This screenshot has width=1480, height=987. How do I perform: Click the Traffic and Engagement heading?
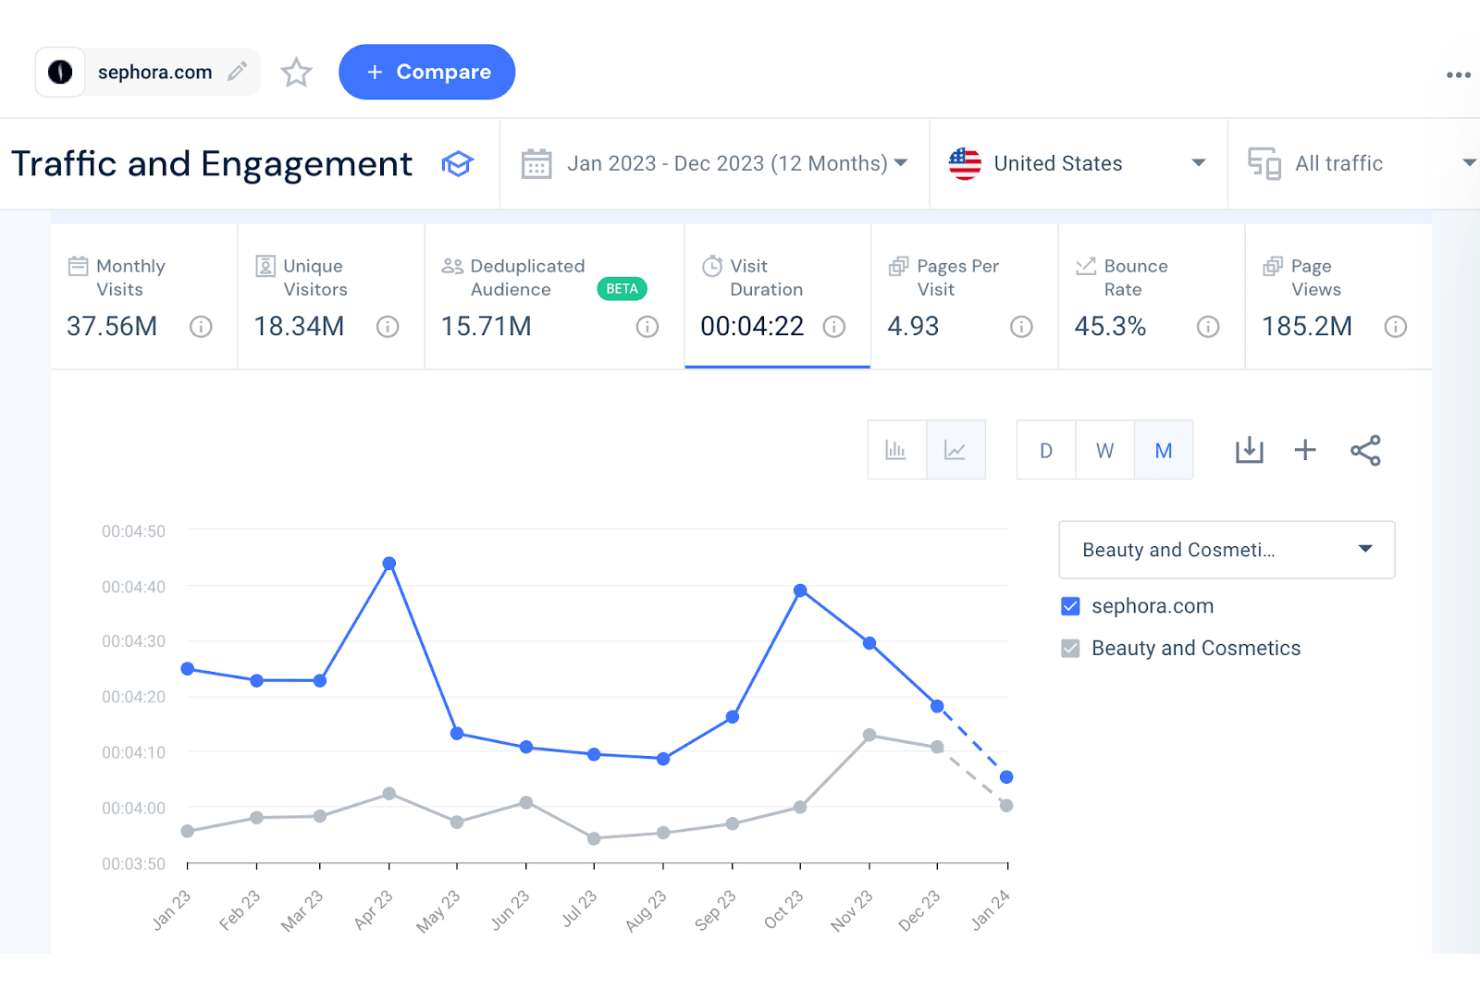pos(211,163)
